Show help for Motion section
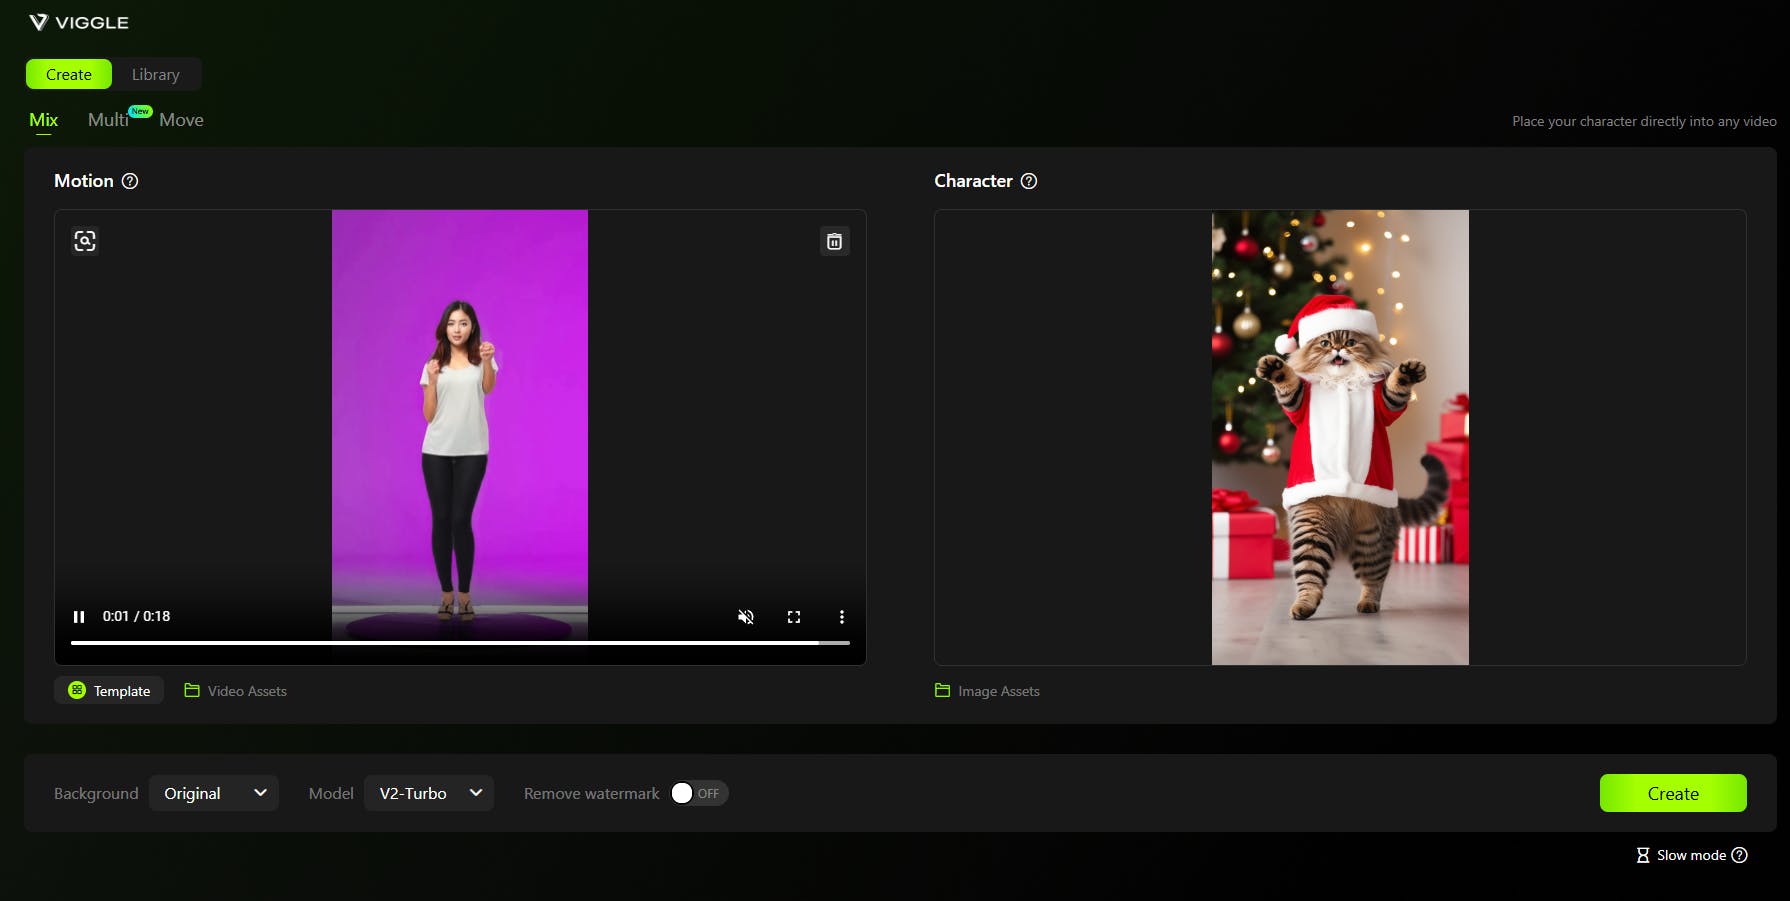Screen dimensions: 1790x901 tap(130, 181)
